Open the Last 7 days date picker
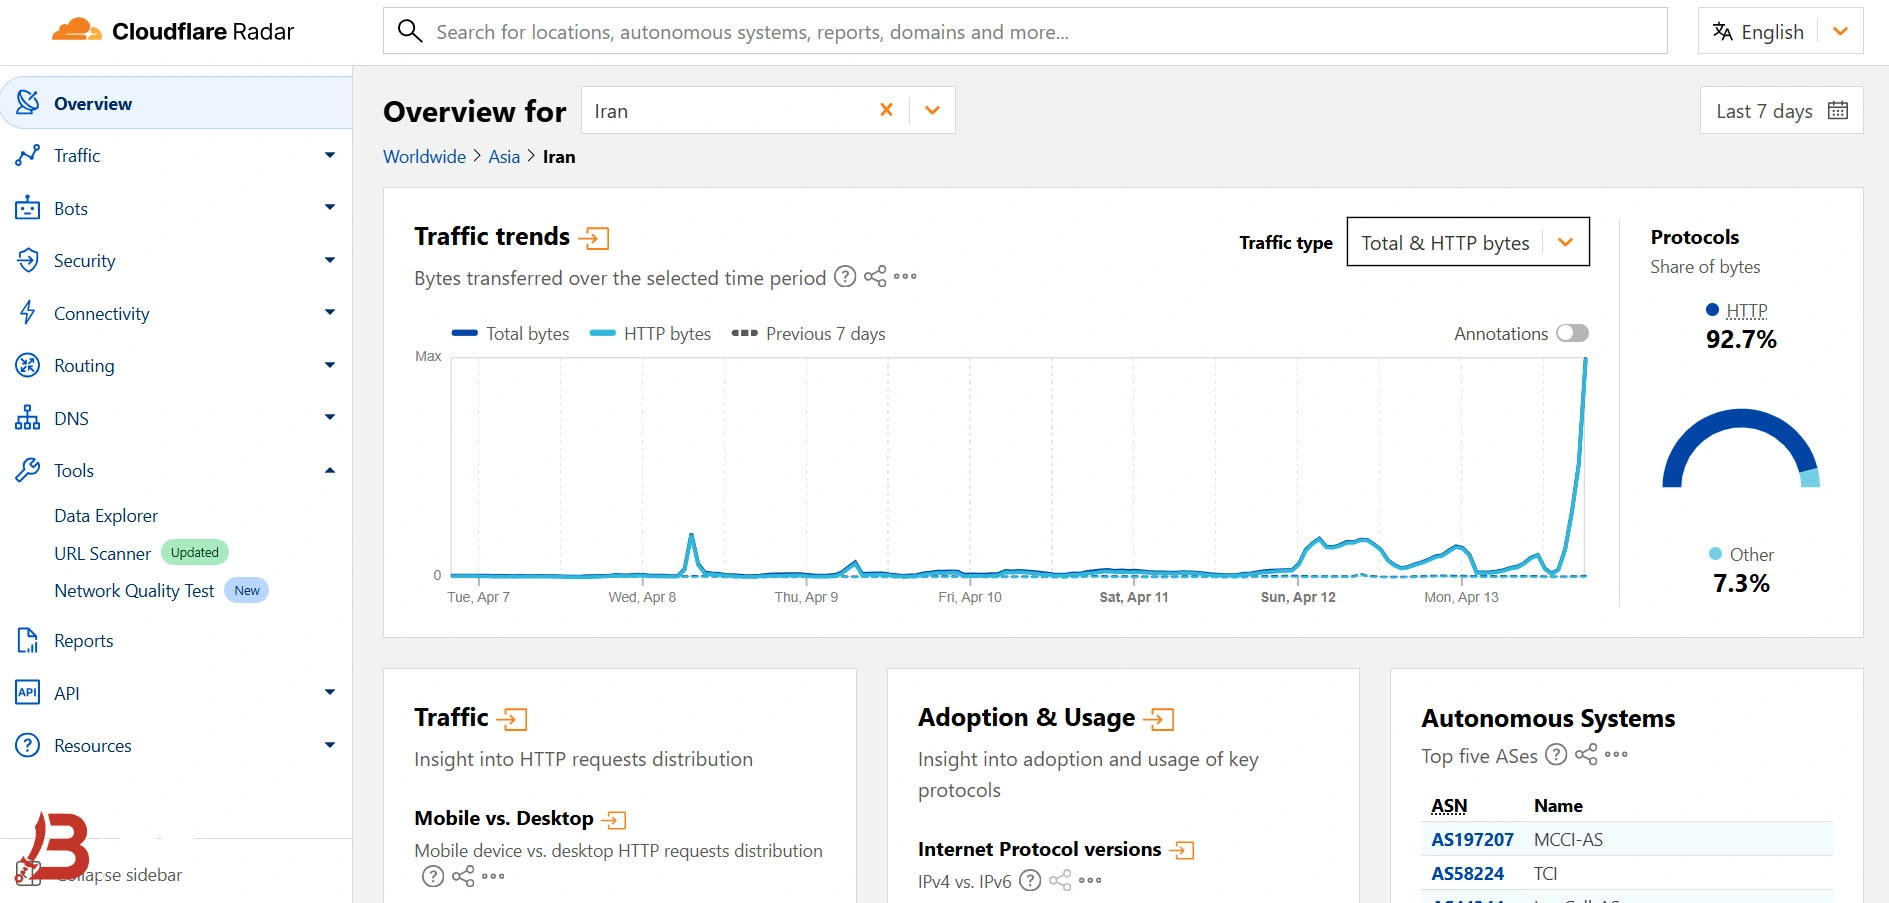This screenshot has height=903, width=1889. click(1781, 110)
